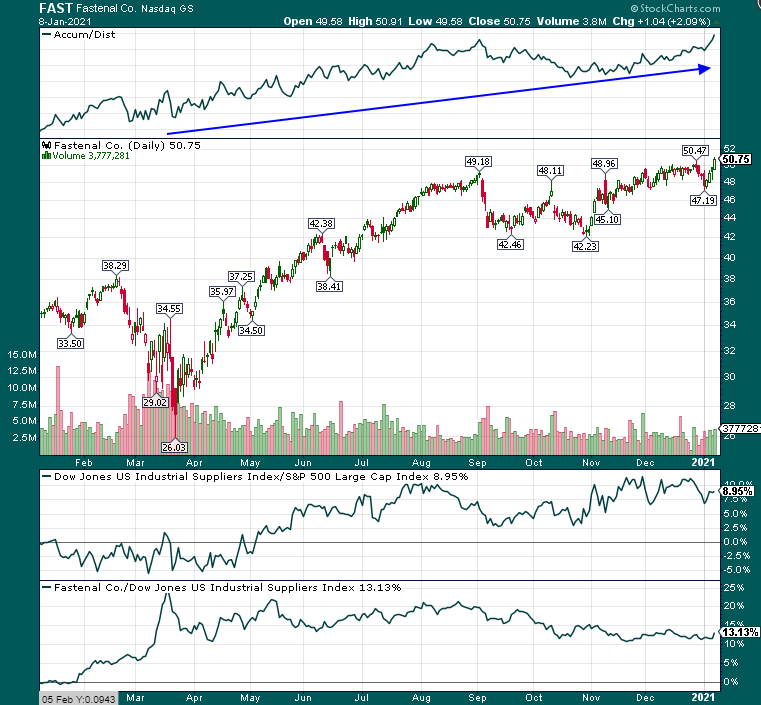Click the candlestick icon beside Fastenal Co. legend
The image size is (761, 705).
(47, 145)
